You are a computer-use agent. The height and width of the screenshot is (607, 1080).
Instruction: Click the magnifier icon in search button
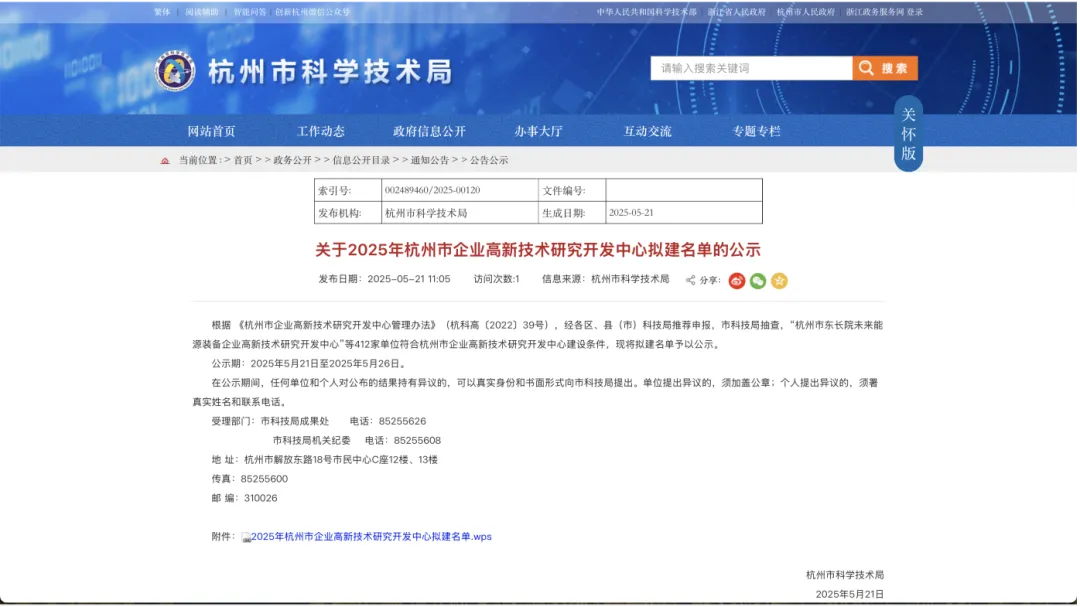point(866,68)
